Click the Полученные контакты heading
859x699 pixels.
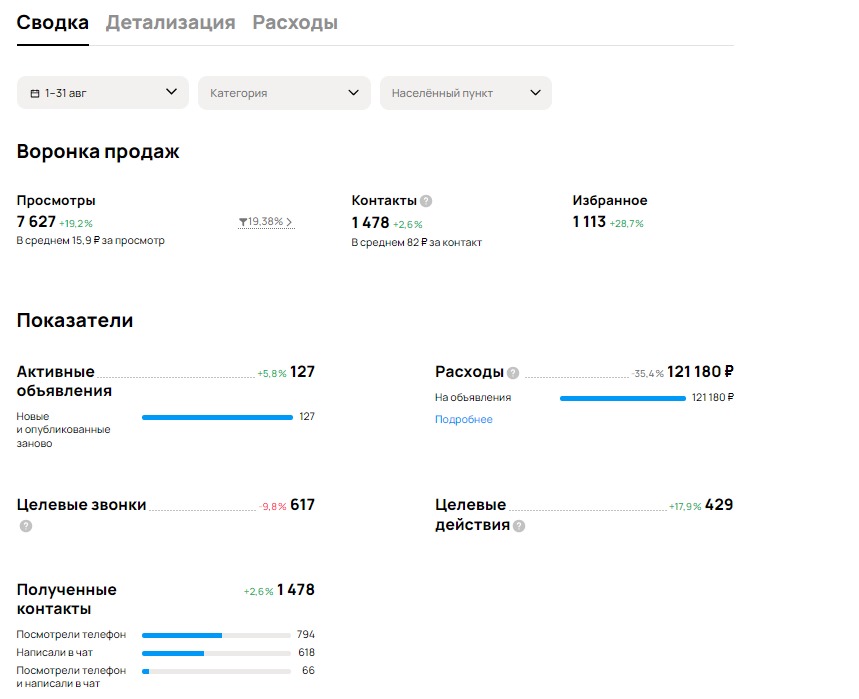point(66,599)
